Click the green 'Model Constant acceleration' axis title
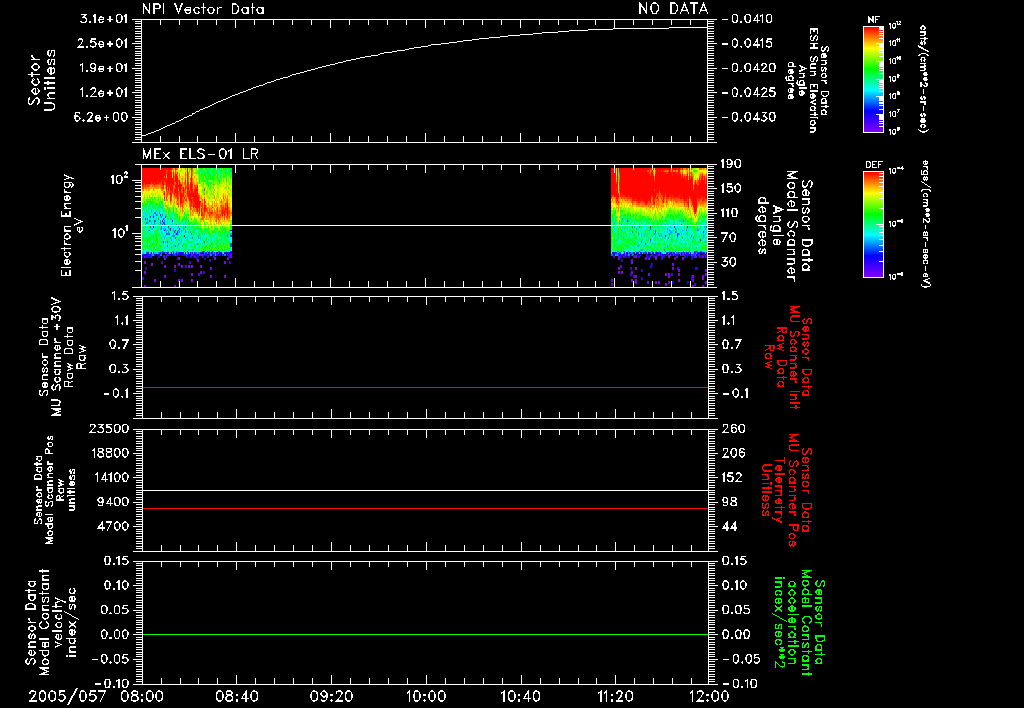This screenshot has width=1024, height=708. (x=799, y=622)
